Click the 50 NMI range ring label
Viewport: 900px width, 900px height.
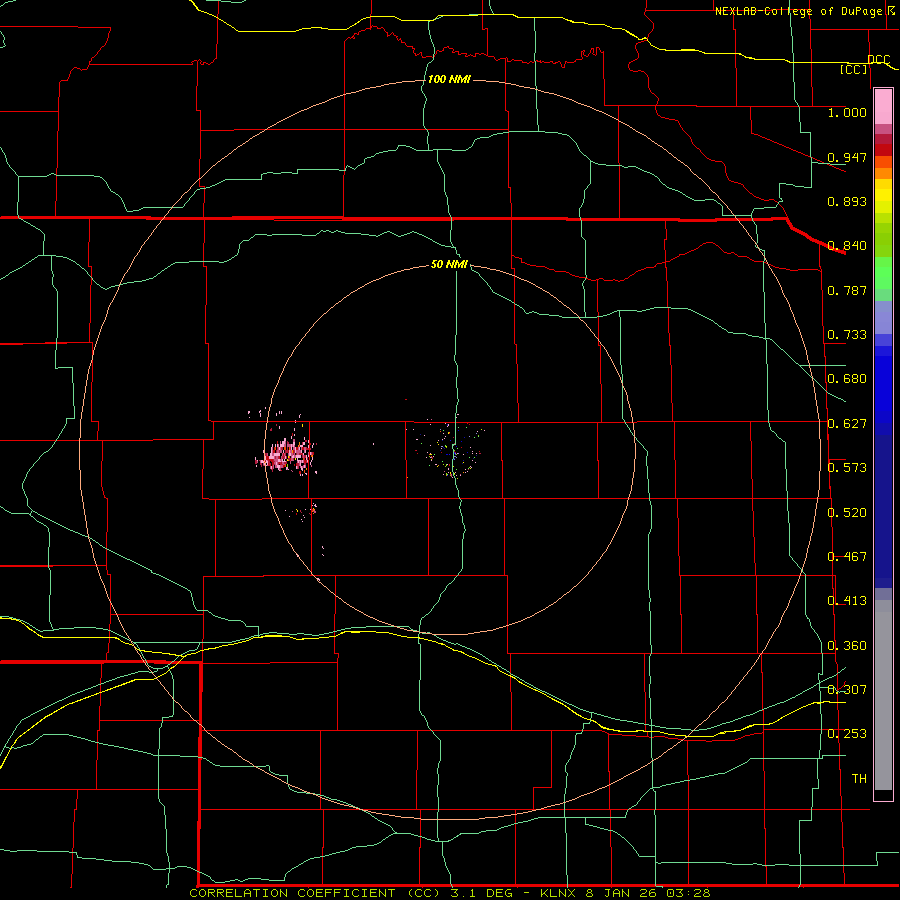tap(449, 264)
